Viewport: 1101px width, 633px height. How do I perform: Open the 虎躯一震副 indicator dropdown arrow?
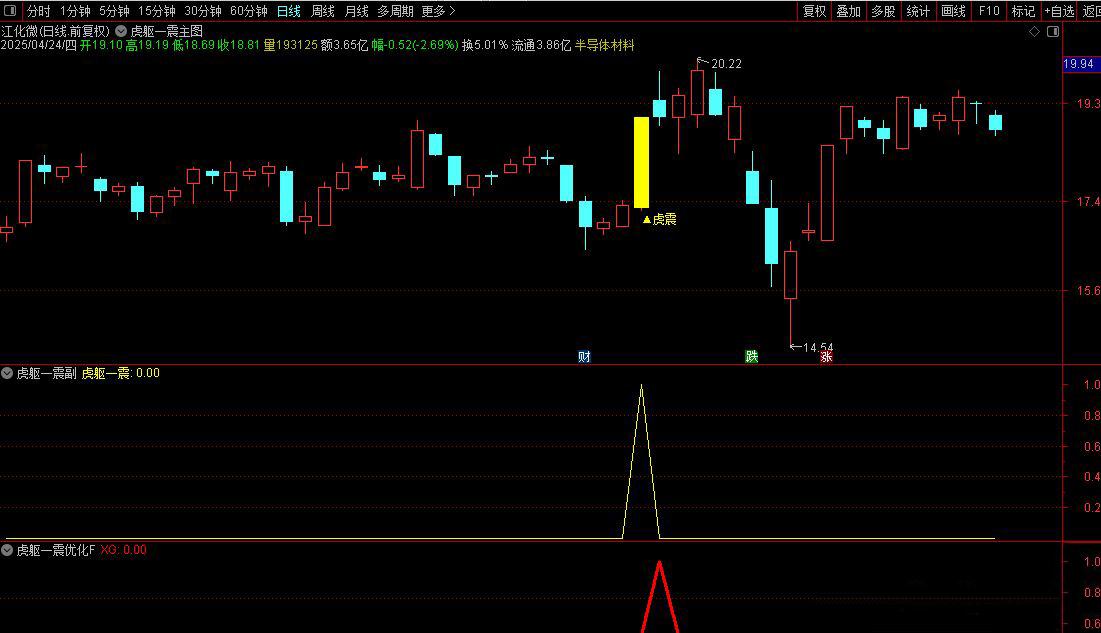pyautogui.click(x=7, y=373)
